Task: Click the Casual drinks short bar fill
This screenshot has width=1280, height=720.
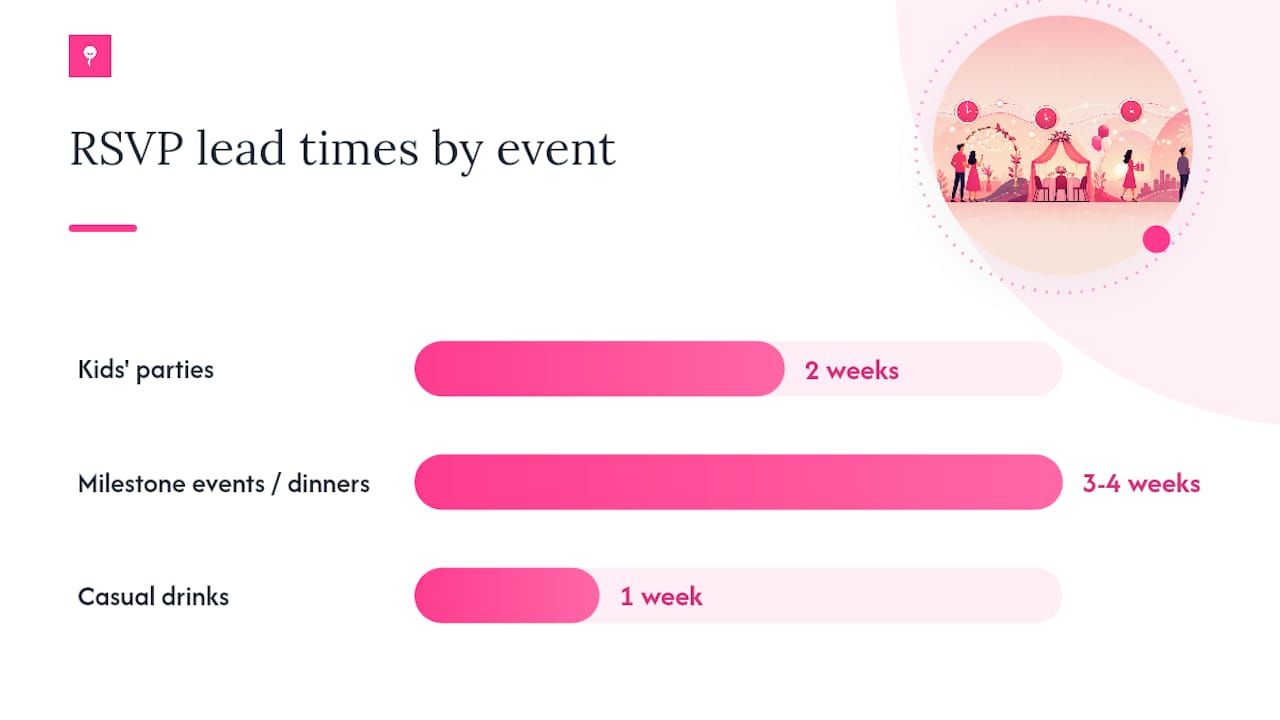Action: pos(507,596)
